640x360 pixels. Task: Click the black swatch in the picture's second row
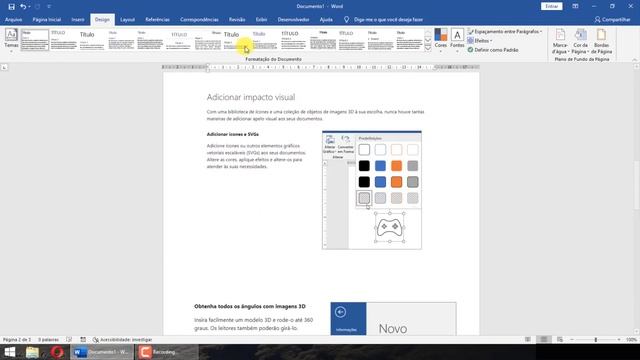pos(364,166)
